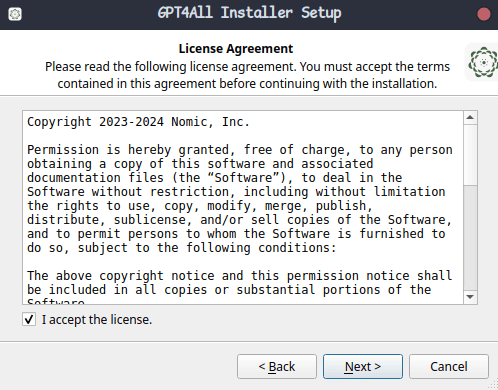The width and height of the screenshot is (498, 390).
Task: Click the GPT4All app icon in title bar
Action: tap(15, 14)
